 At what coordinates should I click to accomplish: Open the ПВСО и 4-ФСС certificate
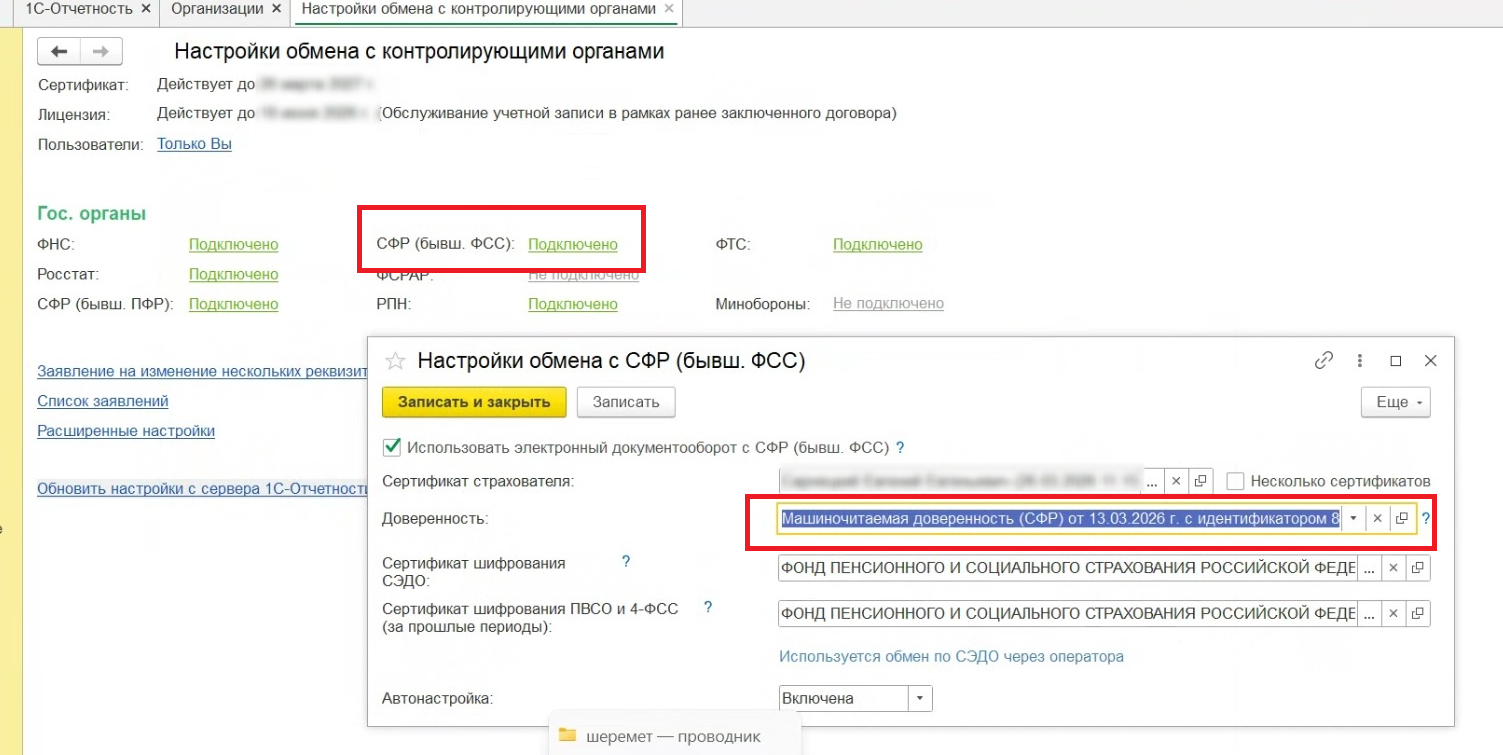click(1418, 613)
